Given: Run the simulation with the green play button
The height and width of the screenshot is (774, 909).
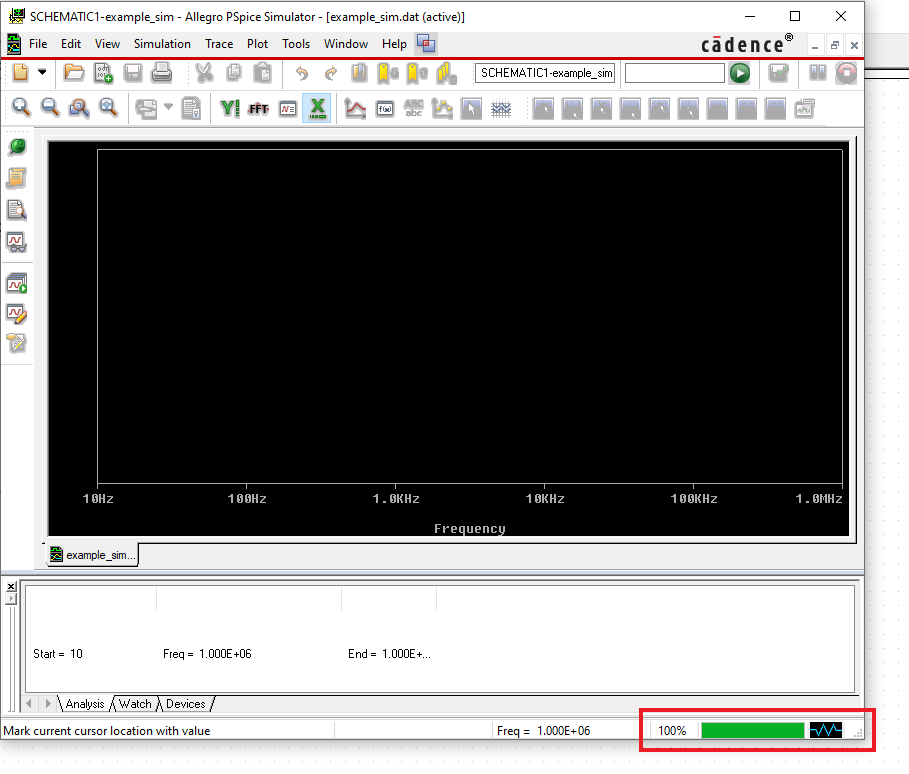Looking at the screenshot, I should [x=741, y=72].
